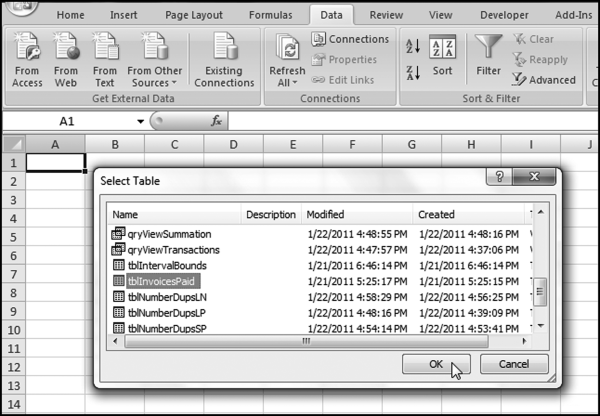Close the Select Table dialog

point(534,176)
